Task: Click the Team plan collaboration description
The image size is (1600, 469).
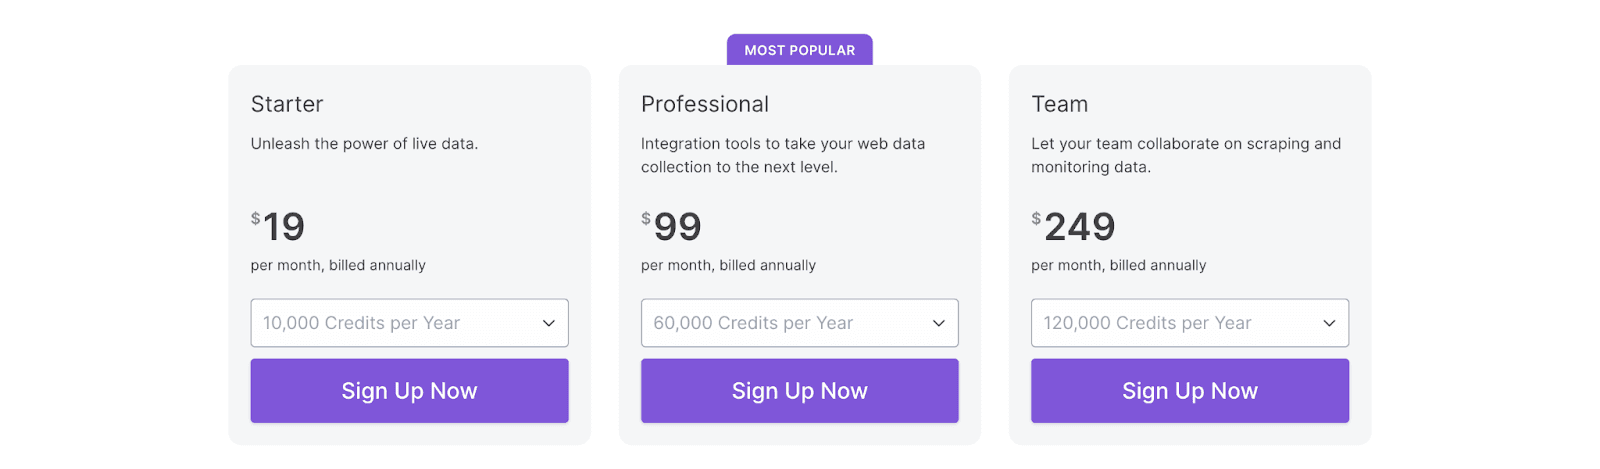Action: 1185,155
